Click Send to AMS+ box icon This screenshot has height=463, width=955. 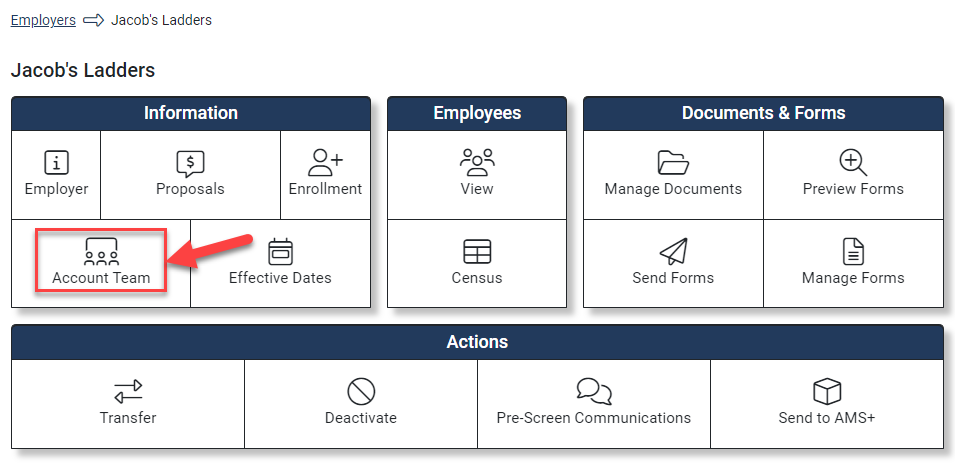[827, 391]
